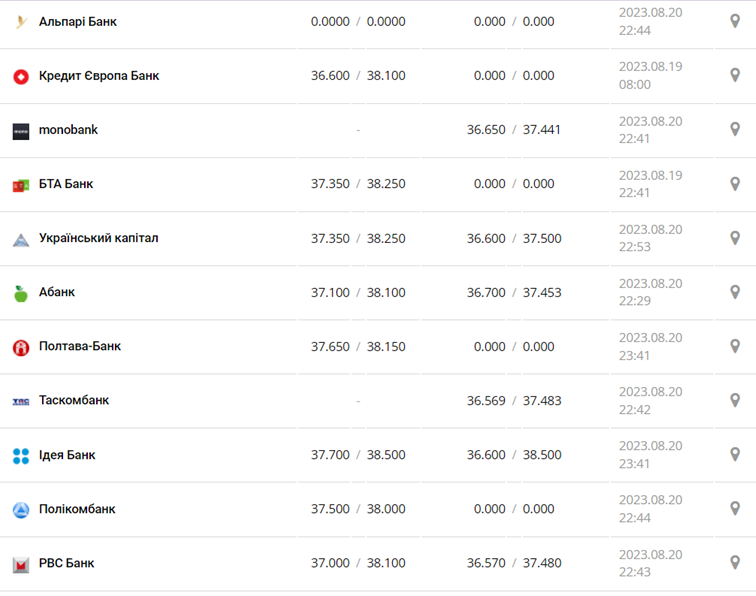This screenshot has width=756, height=596.
Task: Open the Таскомбанк bank link
Action: click(74, 400)
